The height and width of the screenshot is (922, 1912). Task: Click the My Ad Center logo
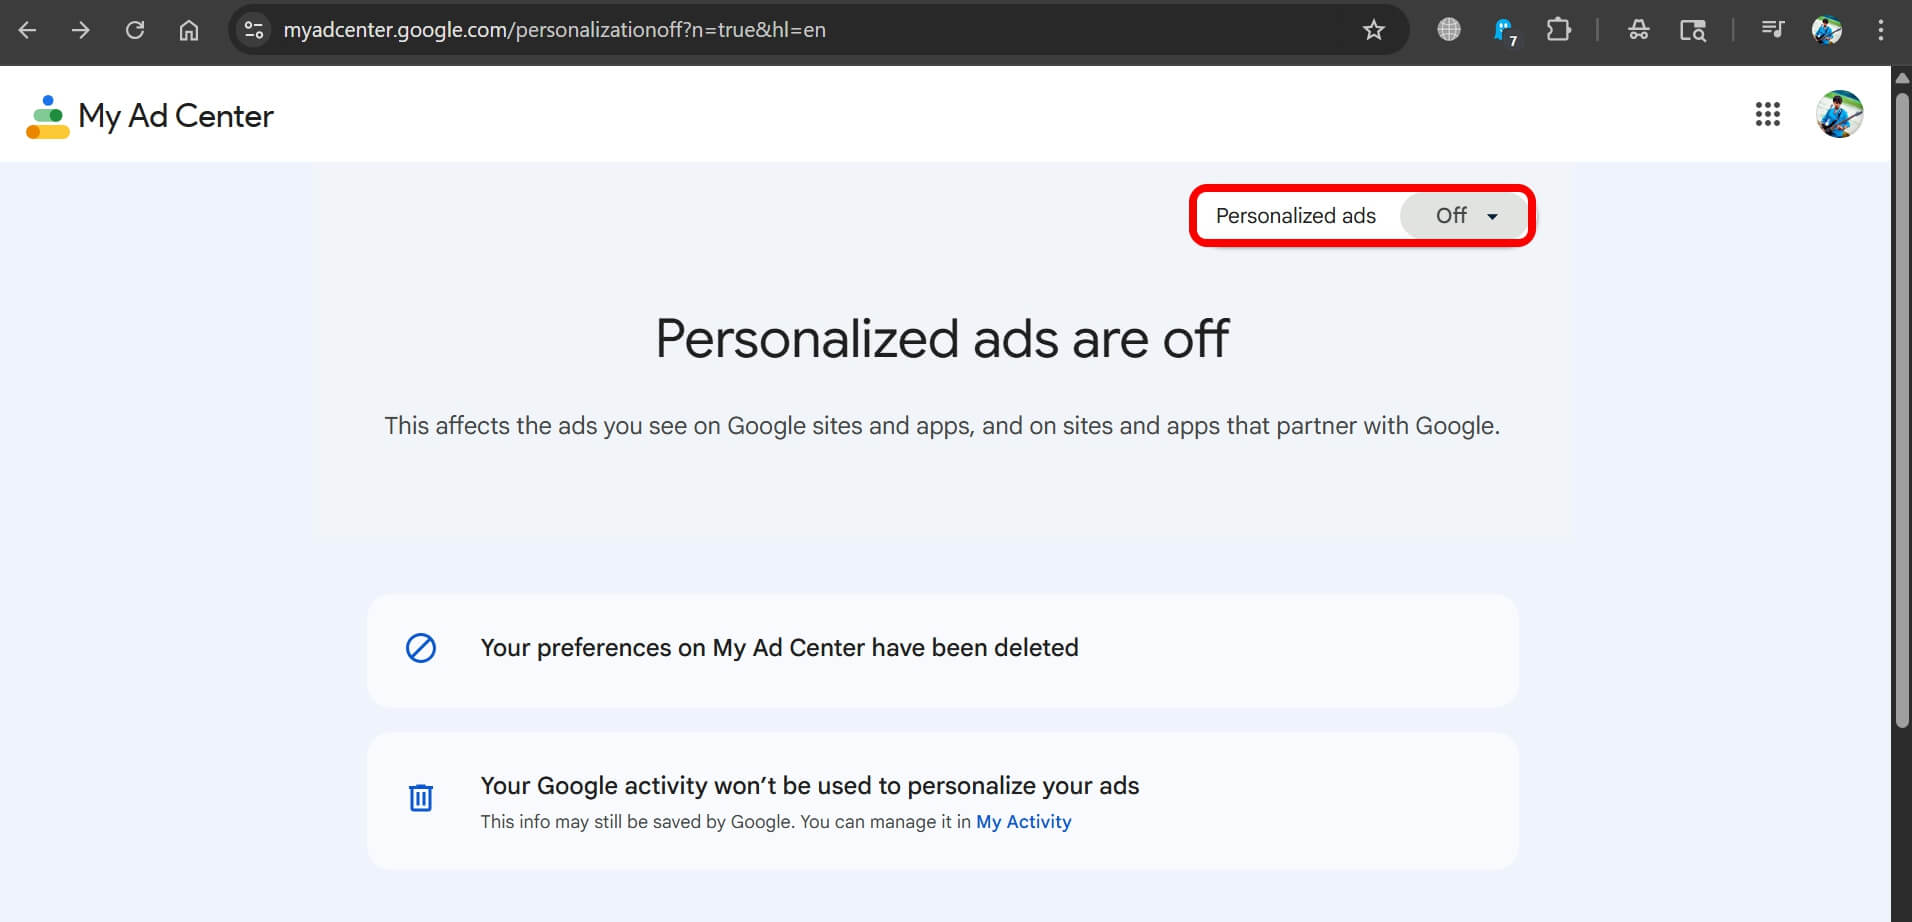pos(150,116)
